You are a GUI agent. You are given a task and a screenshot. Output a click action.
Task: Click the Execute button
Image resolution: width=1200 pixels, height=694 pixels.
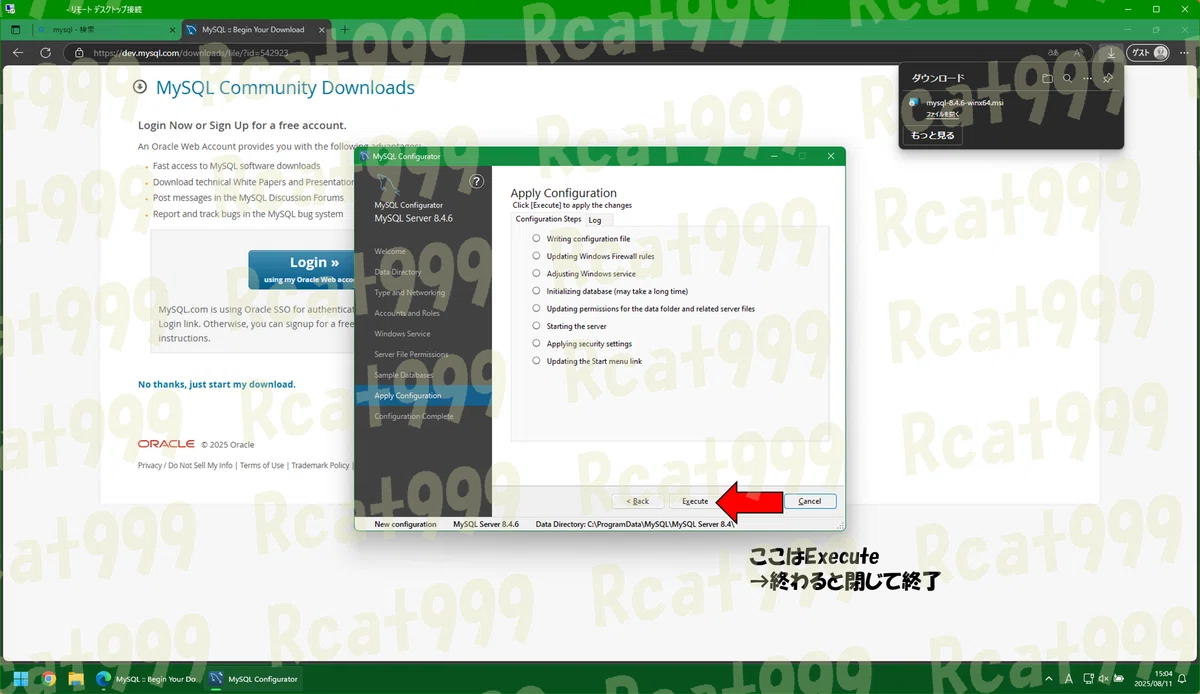(695, 501)
